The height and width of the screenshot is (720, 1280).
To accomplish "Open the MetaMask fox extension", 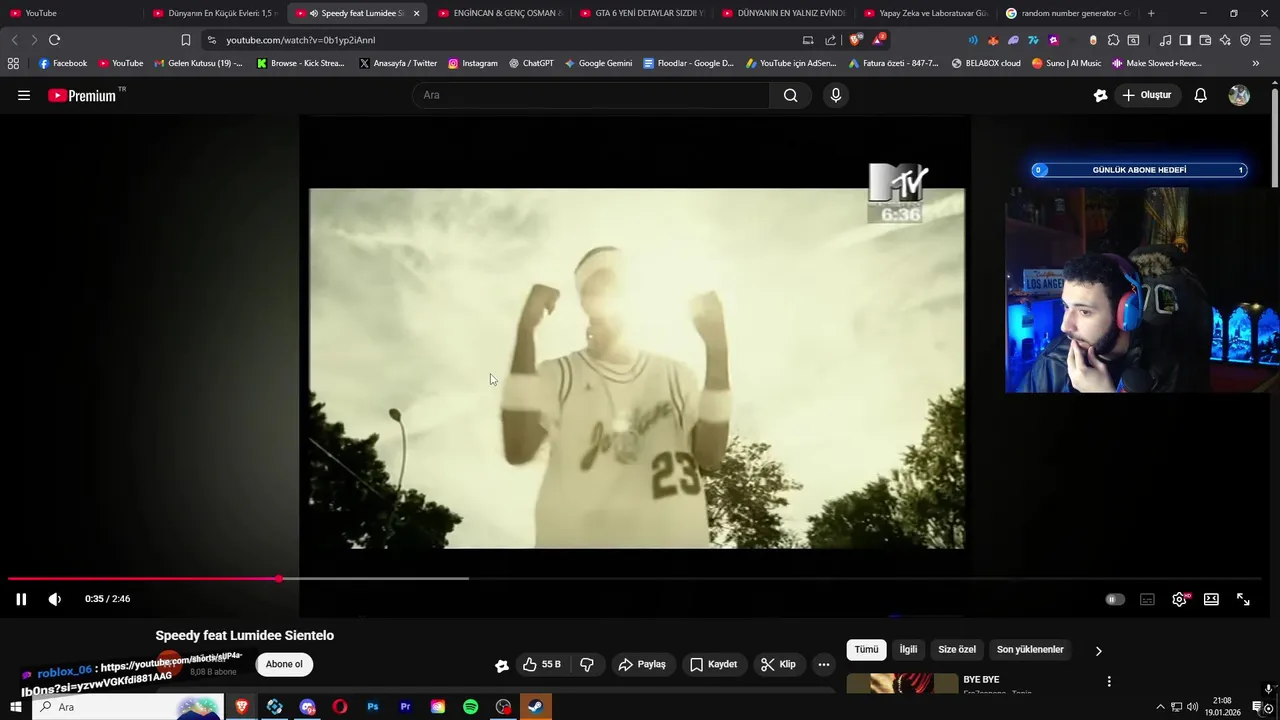I will (993, 40).
